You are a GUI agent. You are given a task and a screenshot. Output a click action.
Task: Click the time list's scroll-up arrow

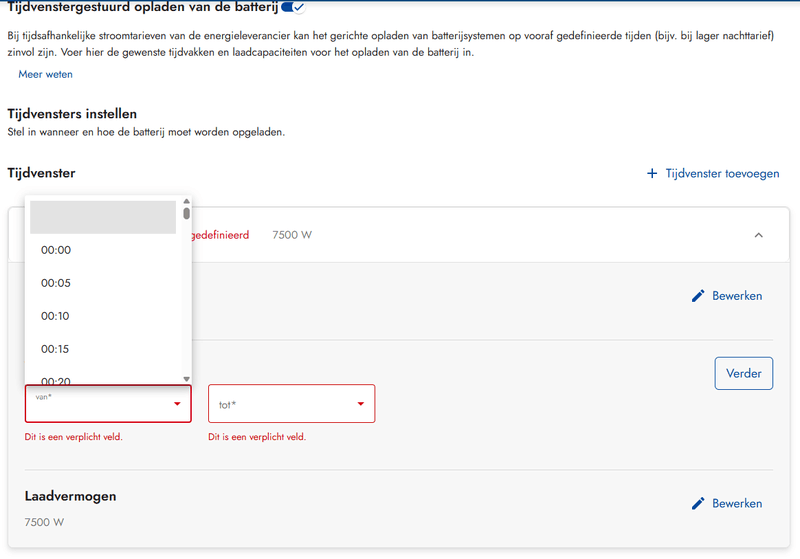(186, 201)
